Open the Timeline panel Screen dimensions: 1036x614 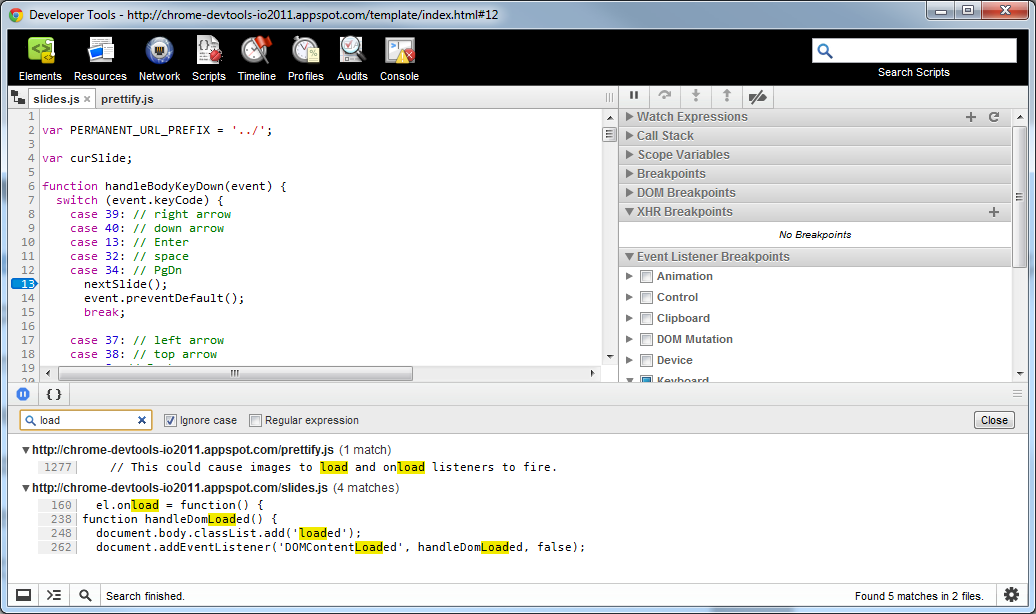pos(257,59)
